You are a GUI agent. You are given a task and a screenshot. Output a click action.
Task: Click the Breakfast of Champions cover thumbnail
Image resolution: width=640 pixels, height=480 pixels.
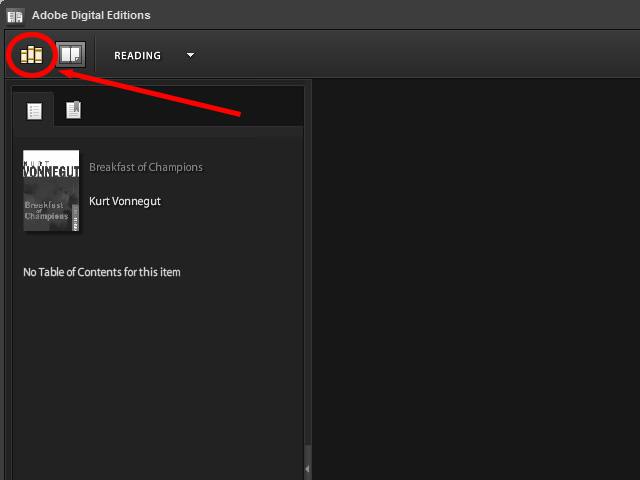pos(51,191)
